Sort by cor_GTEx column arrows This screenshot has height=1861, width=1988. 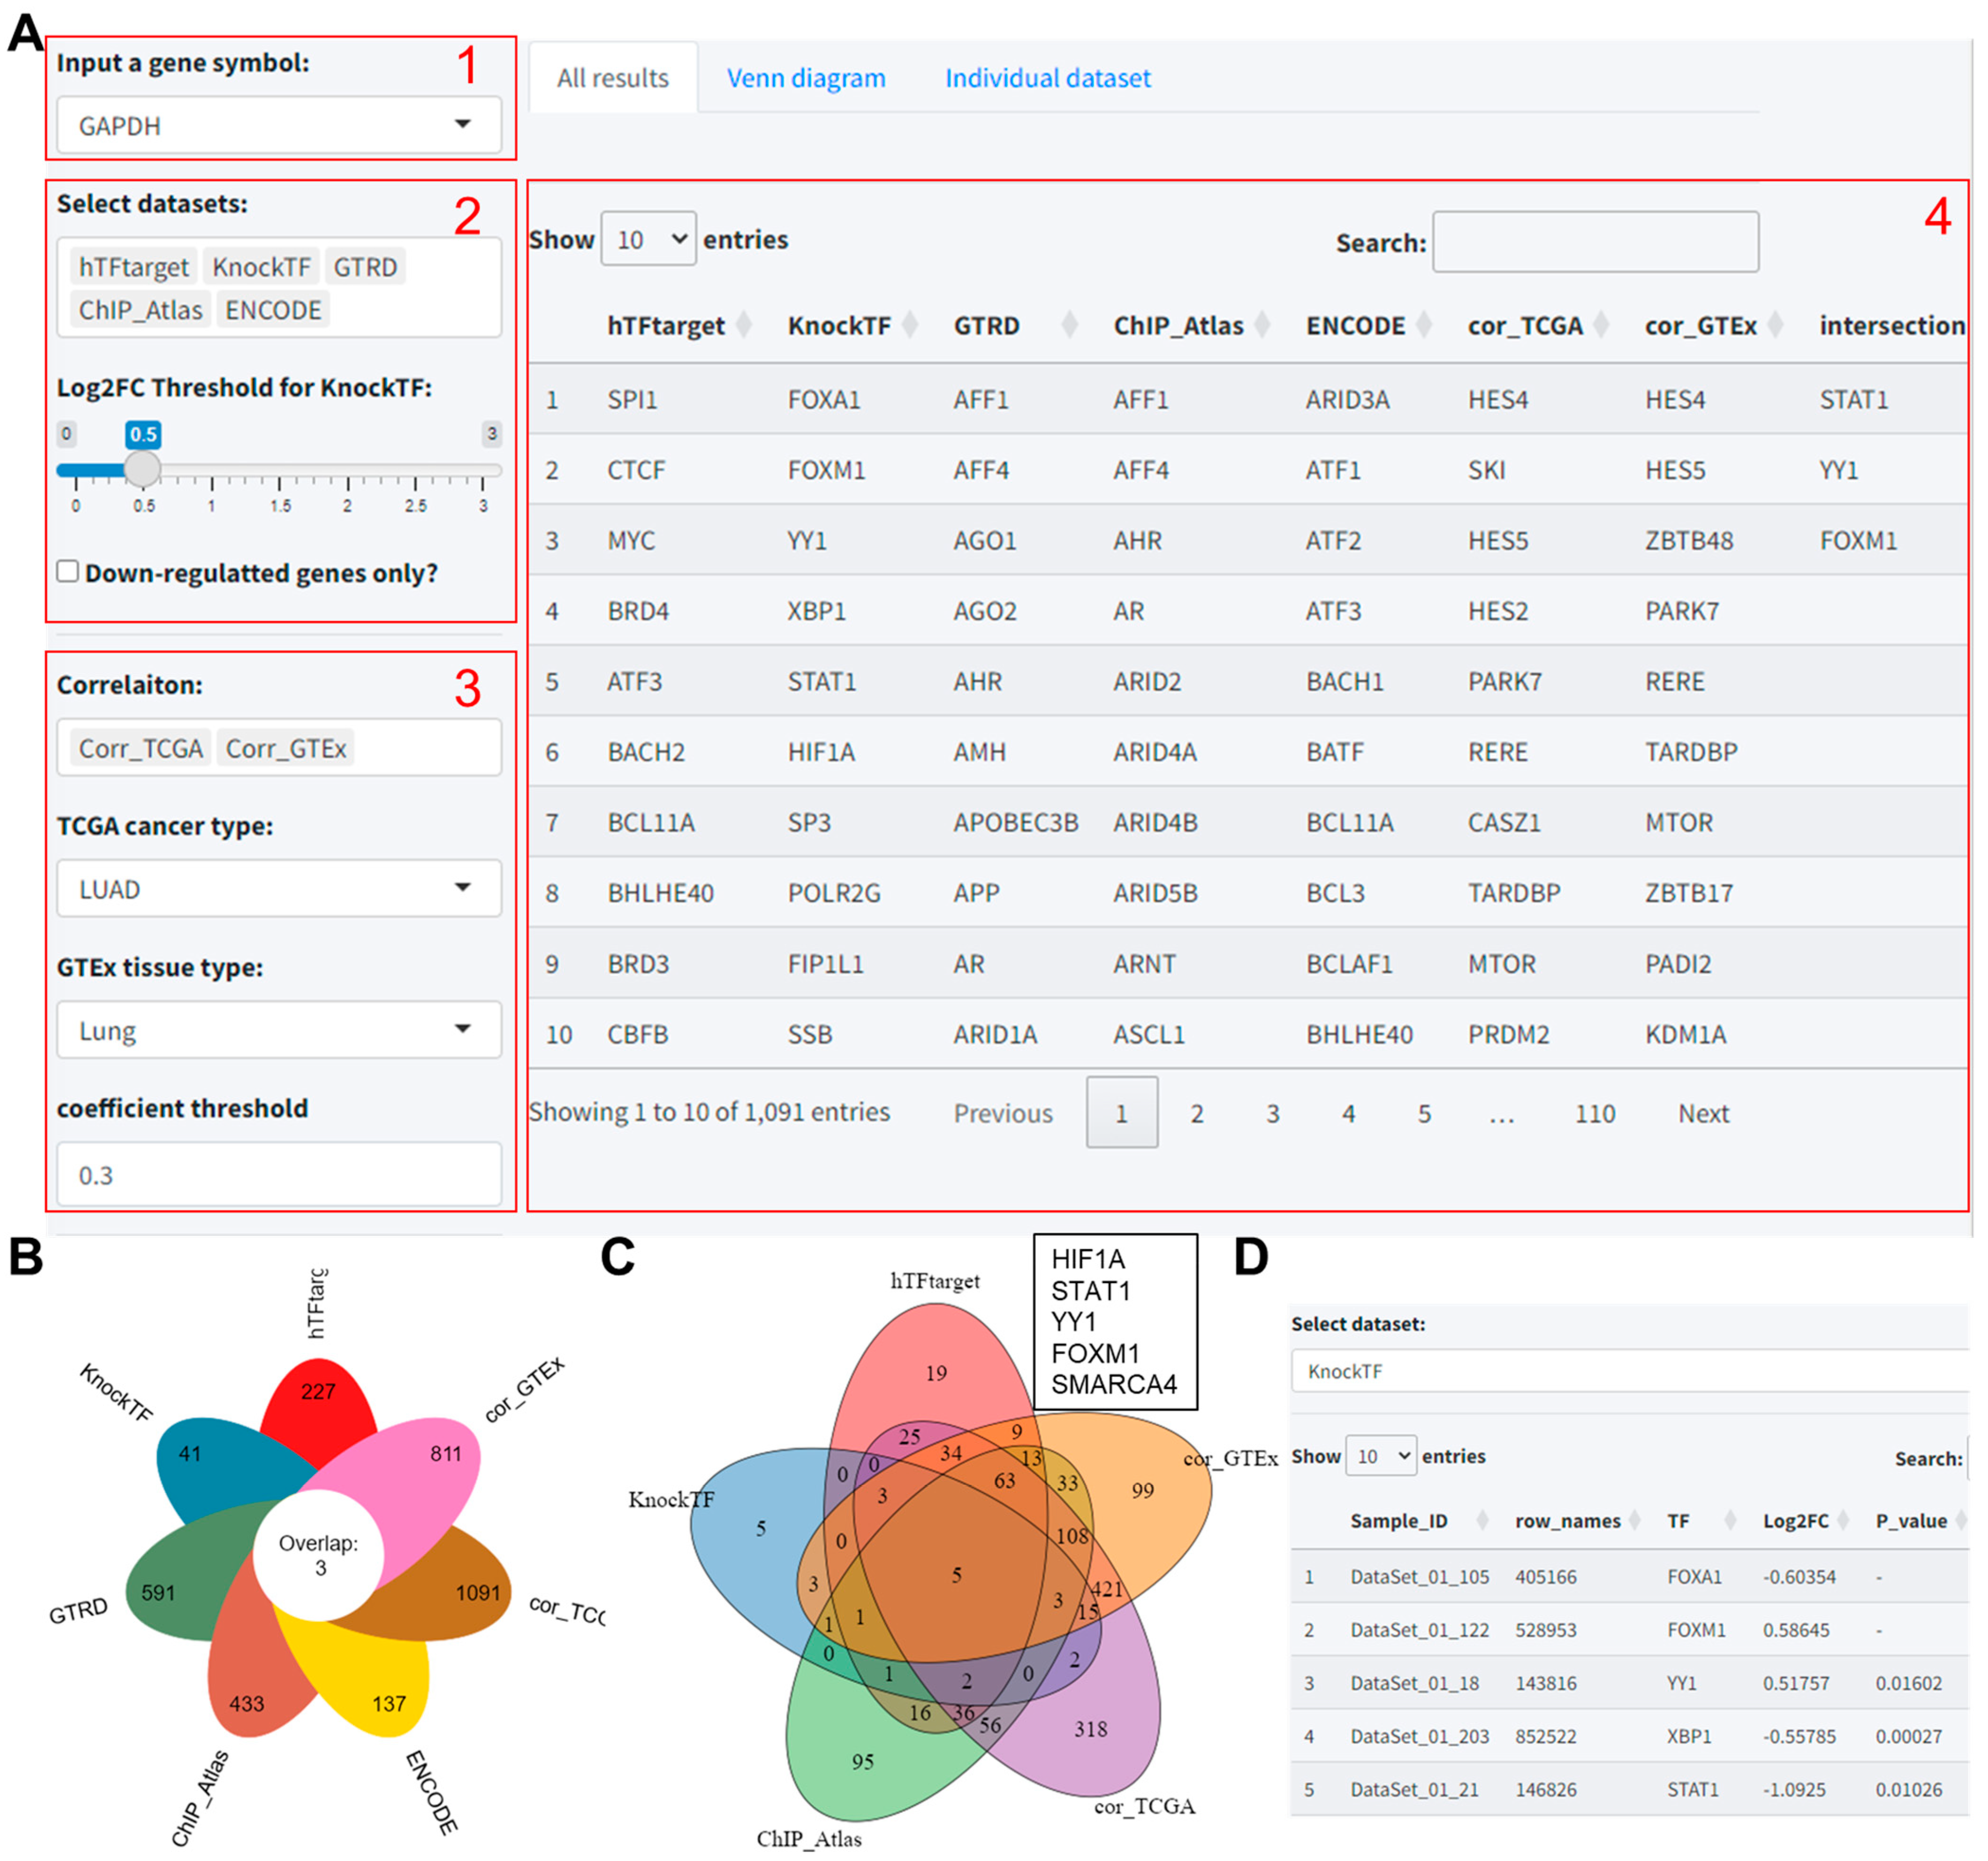1775,325
